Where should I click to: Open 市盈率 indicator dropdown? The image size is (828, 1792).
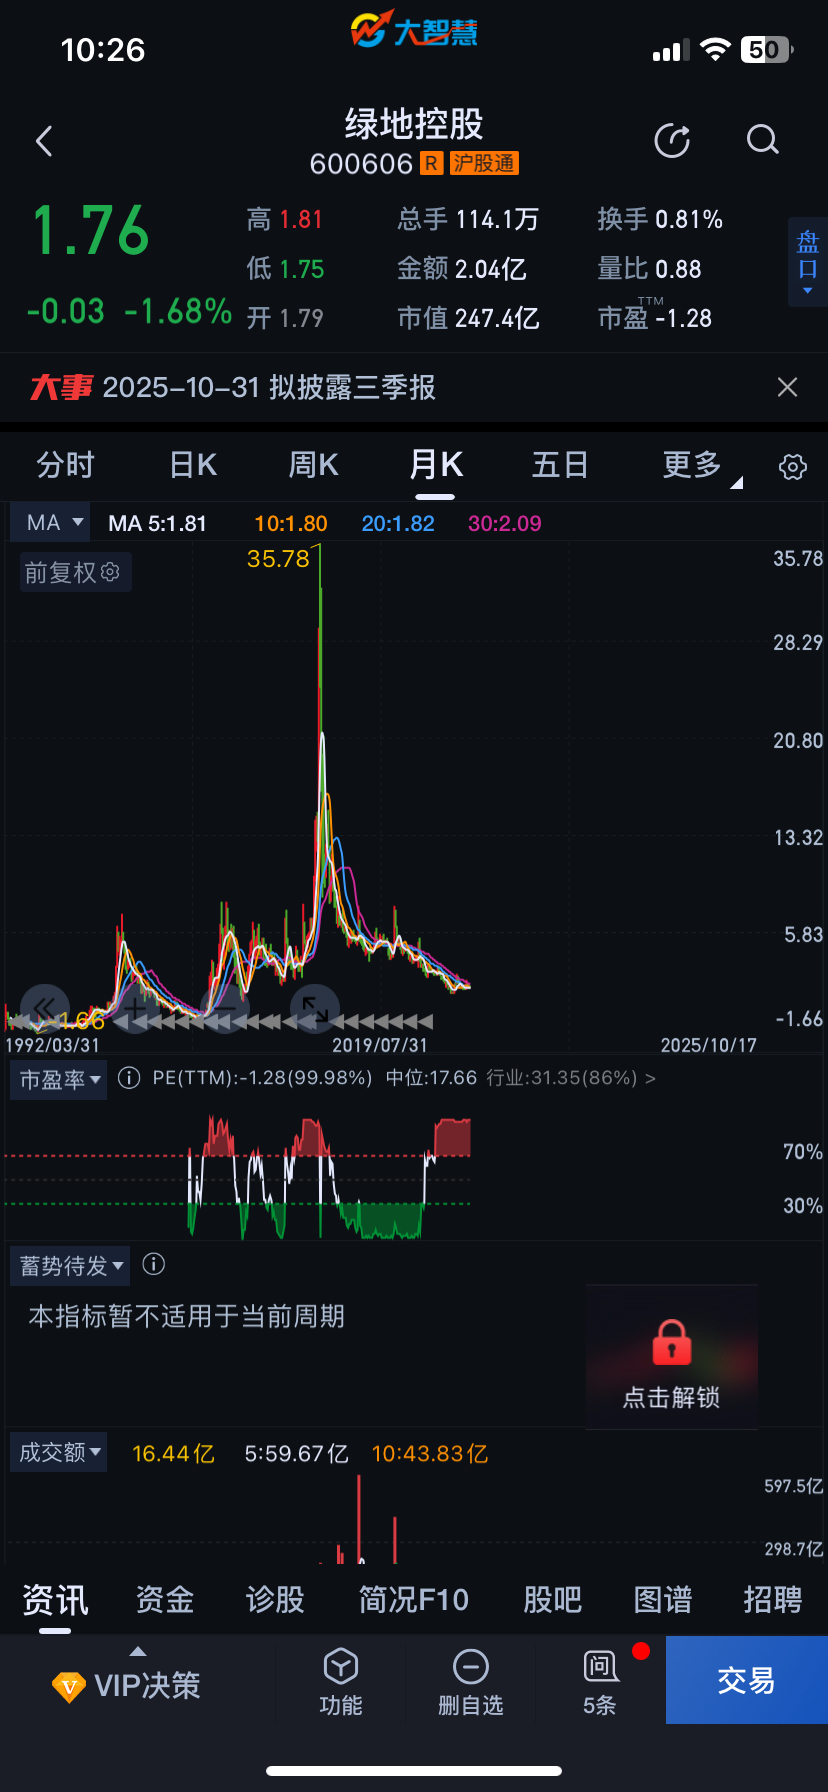tap(58, 1080)
